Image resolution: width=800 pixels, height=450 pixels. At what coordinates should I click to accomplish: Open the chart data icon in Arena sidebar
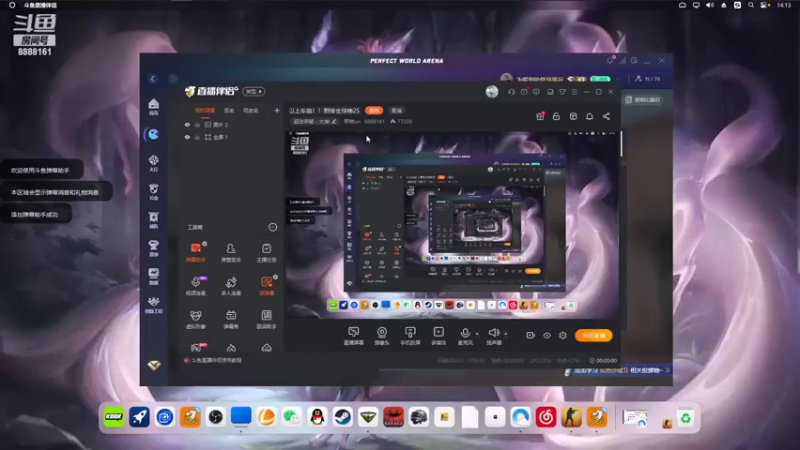coord(154,276)
